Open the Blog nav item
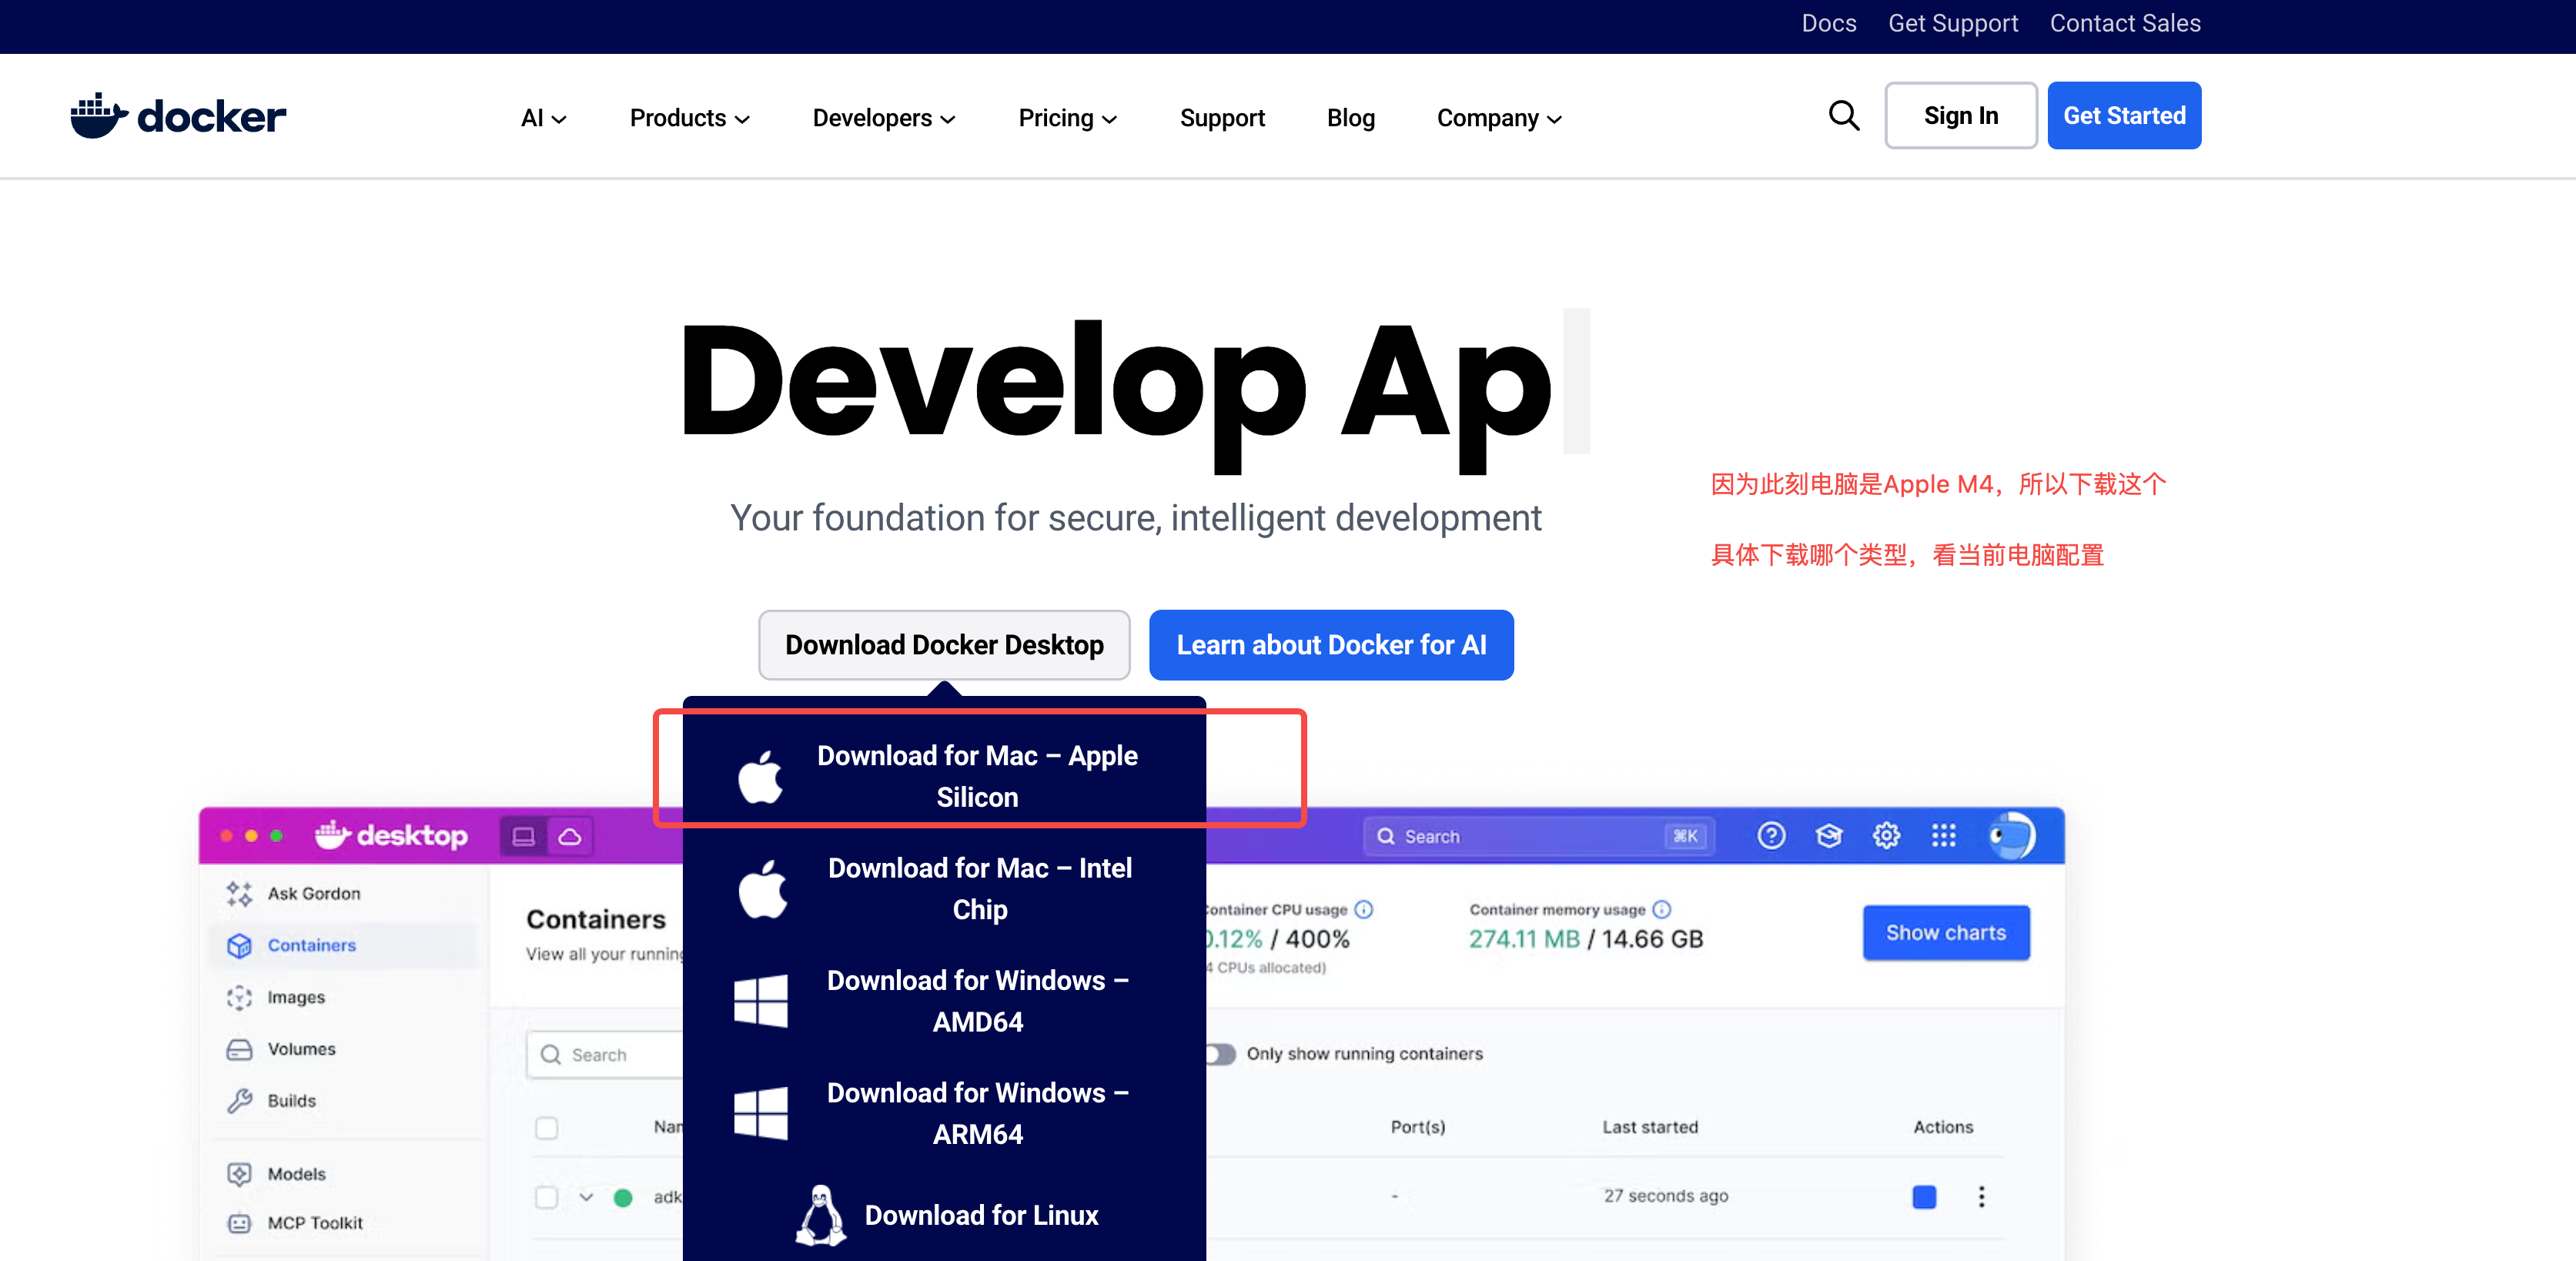2576x1261 pixels. point(1350,118)
